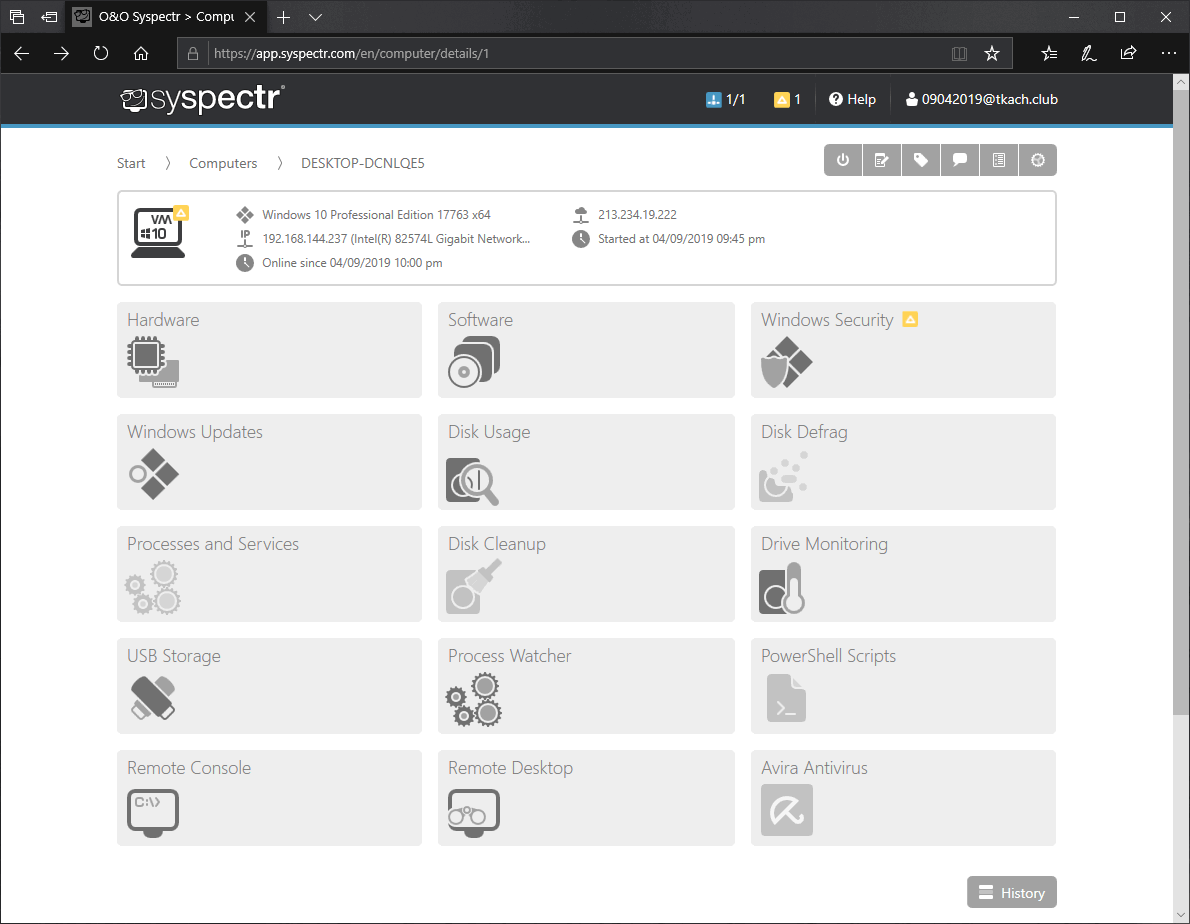Click DESKTOP-DCNLQE5 breadcrumb item
This screenshot has height=924, width=1190.
(363, 163)
